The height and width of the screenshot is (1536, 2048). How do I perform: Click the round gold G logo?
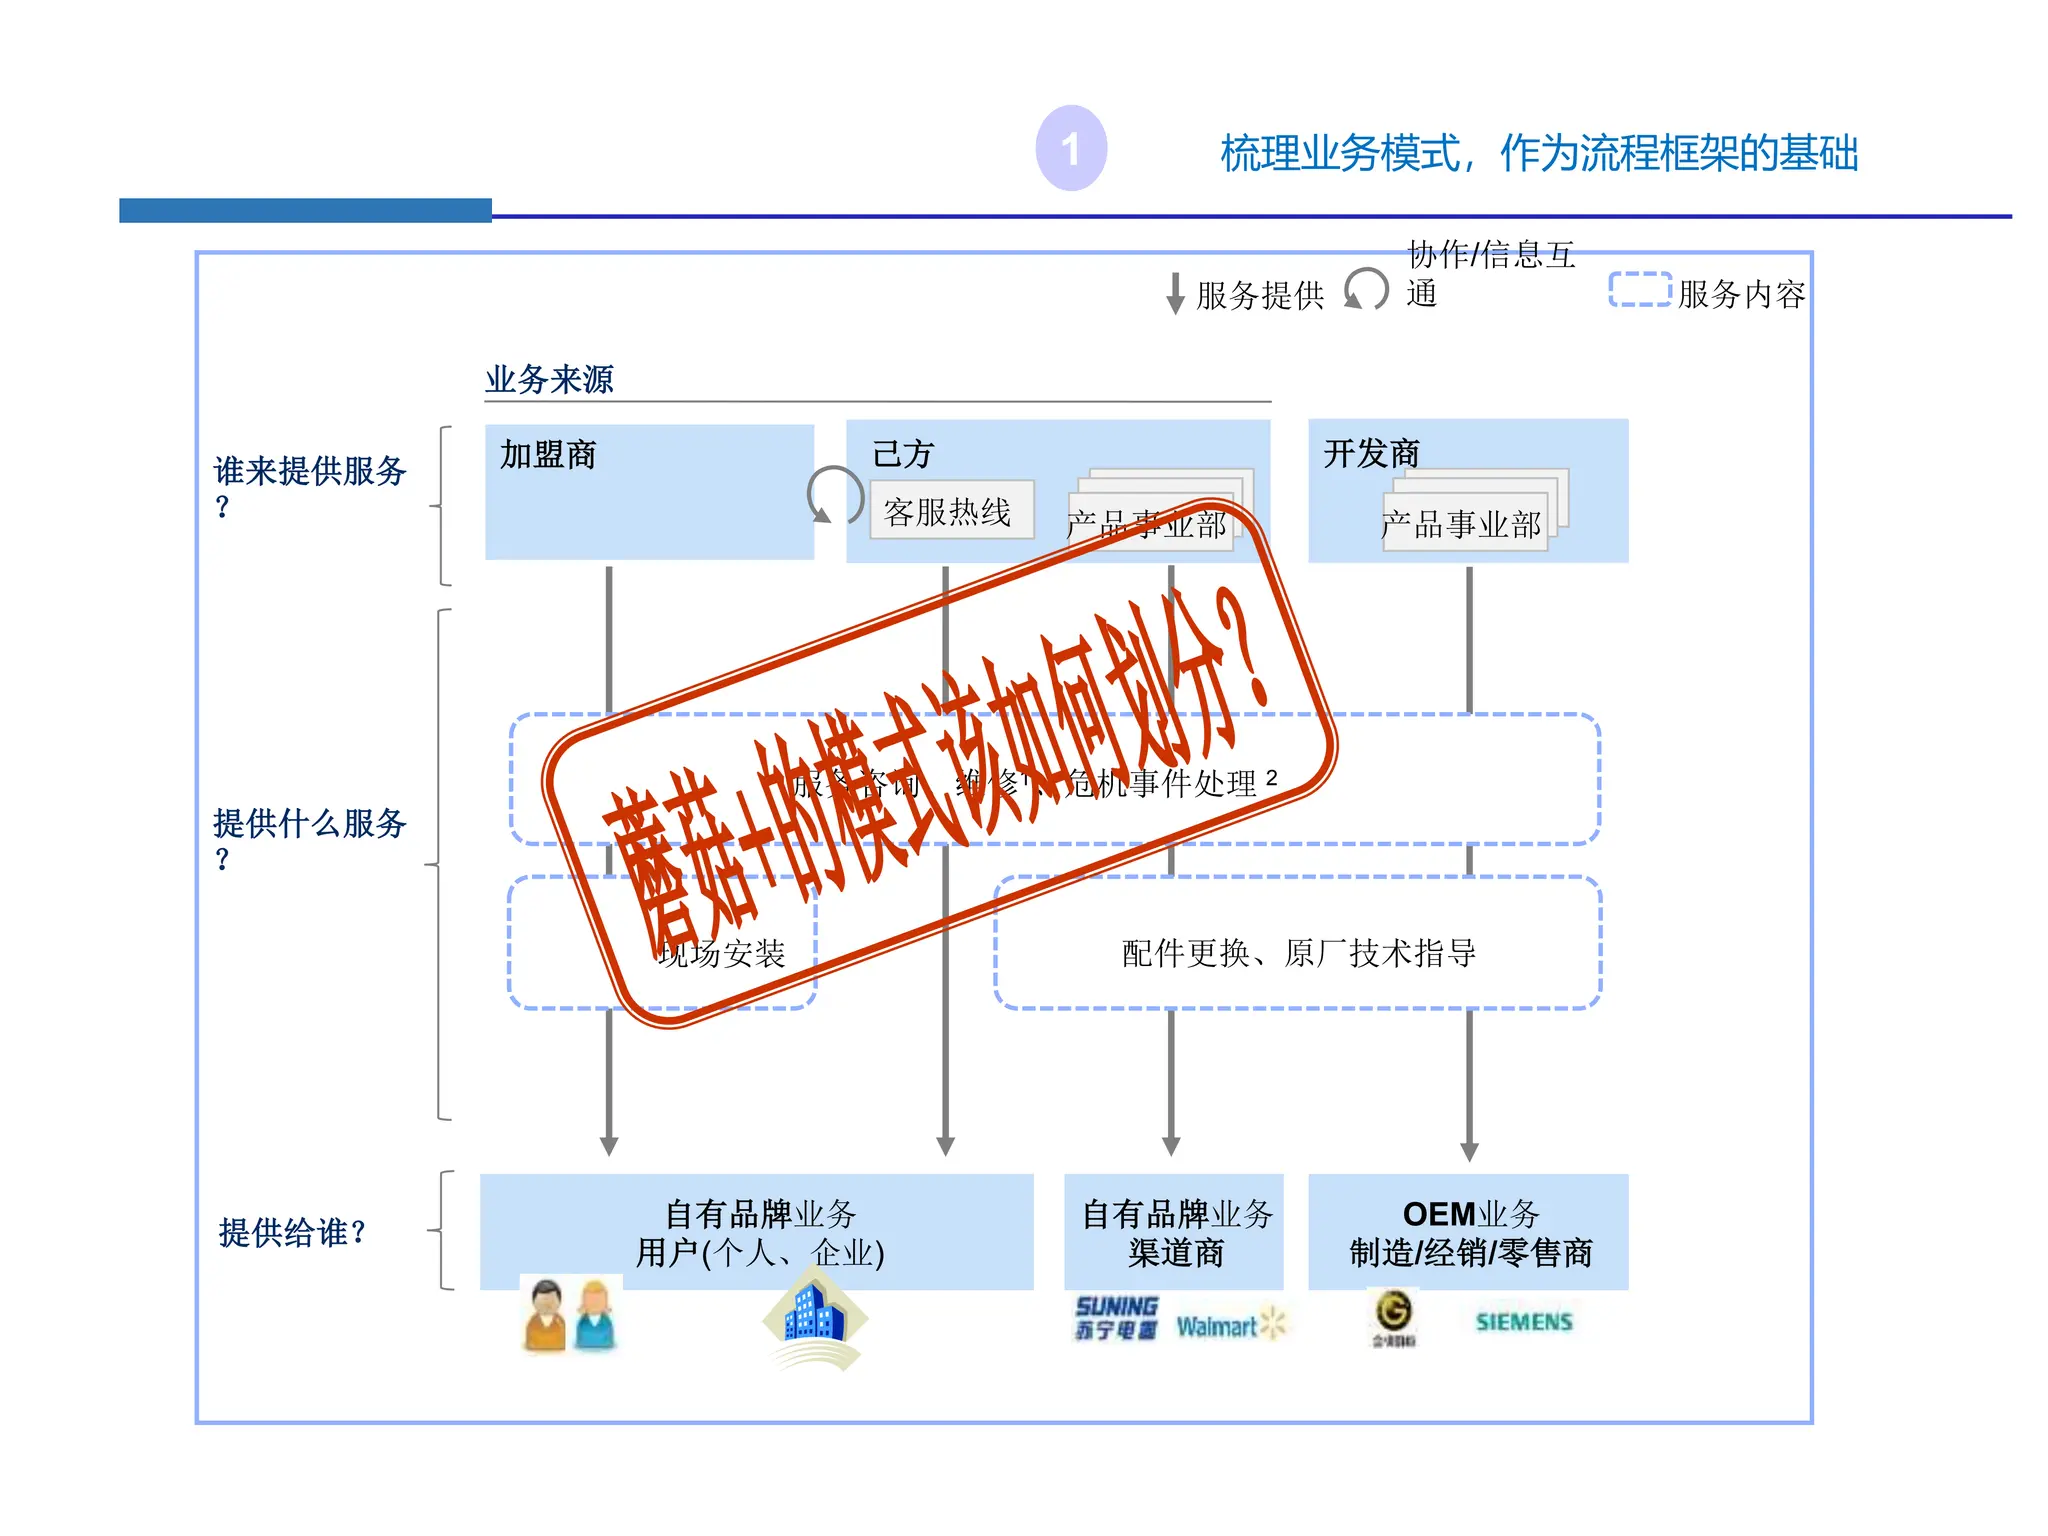point(1394,1318)
